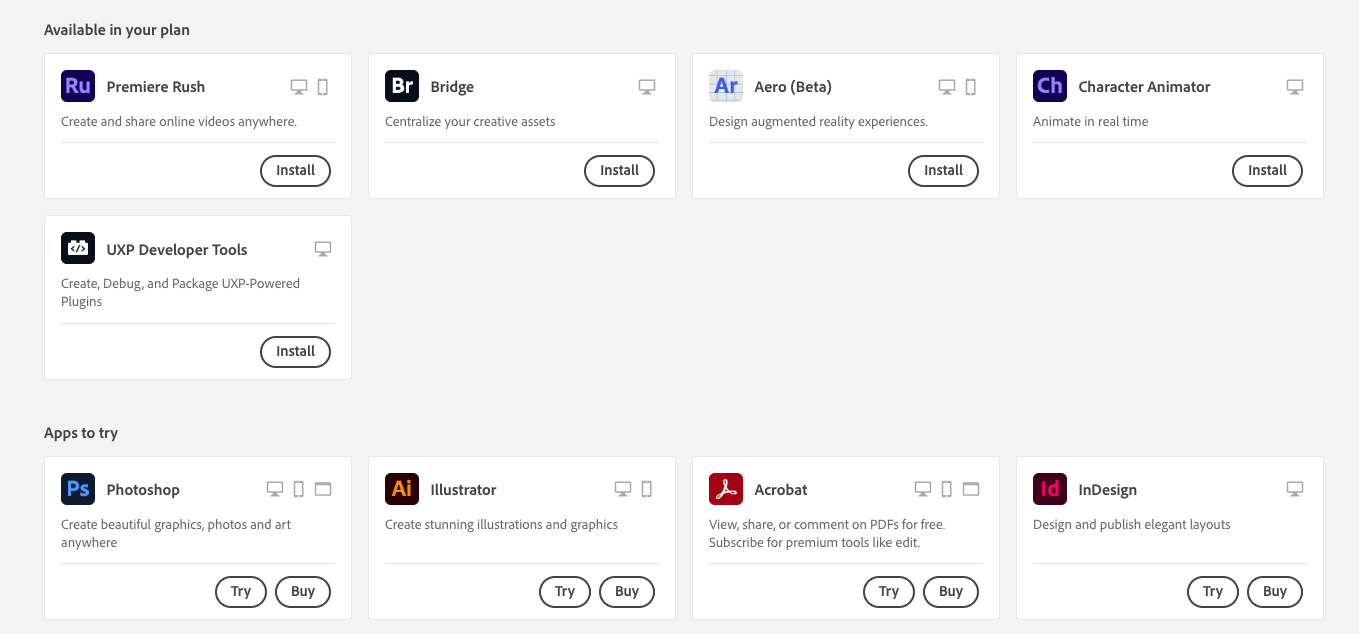Click the Bridge app icon
The height and width of the screenshot is (634, 1359).
401,86
